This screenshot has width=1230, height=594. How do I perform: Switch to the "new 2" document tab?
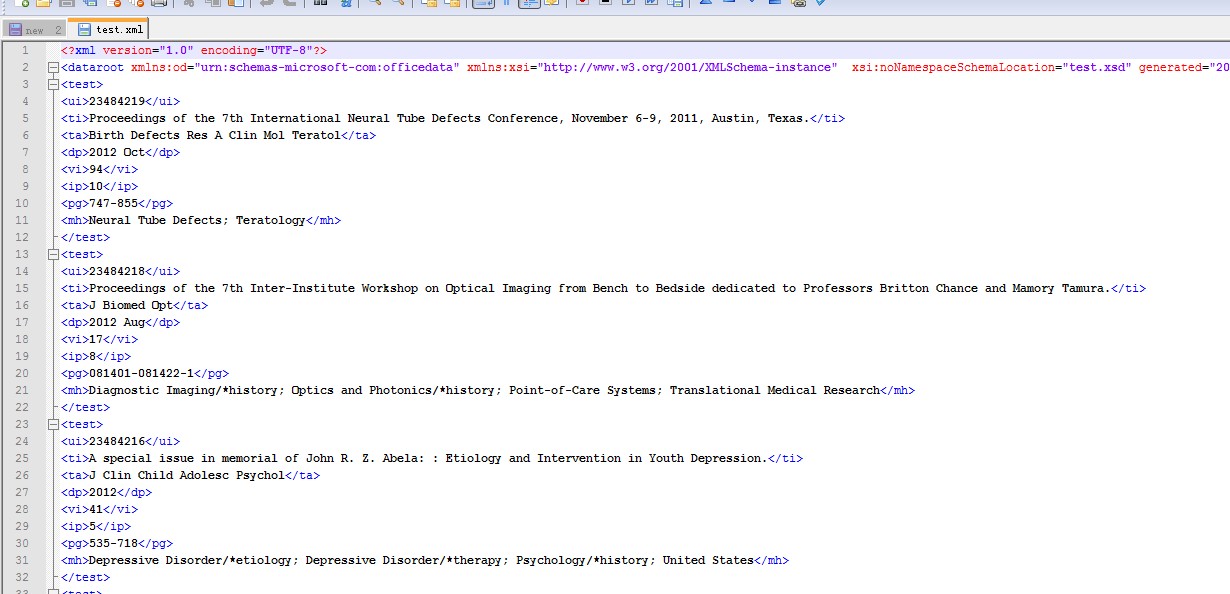(x=35, y=30)
